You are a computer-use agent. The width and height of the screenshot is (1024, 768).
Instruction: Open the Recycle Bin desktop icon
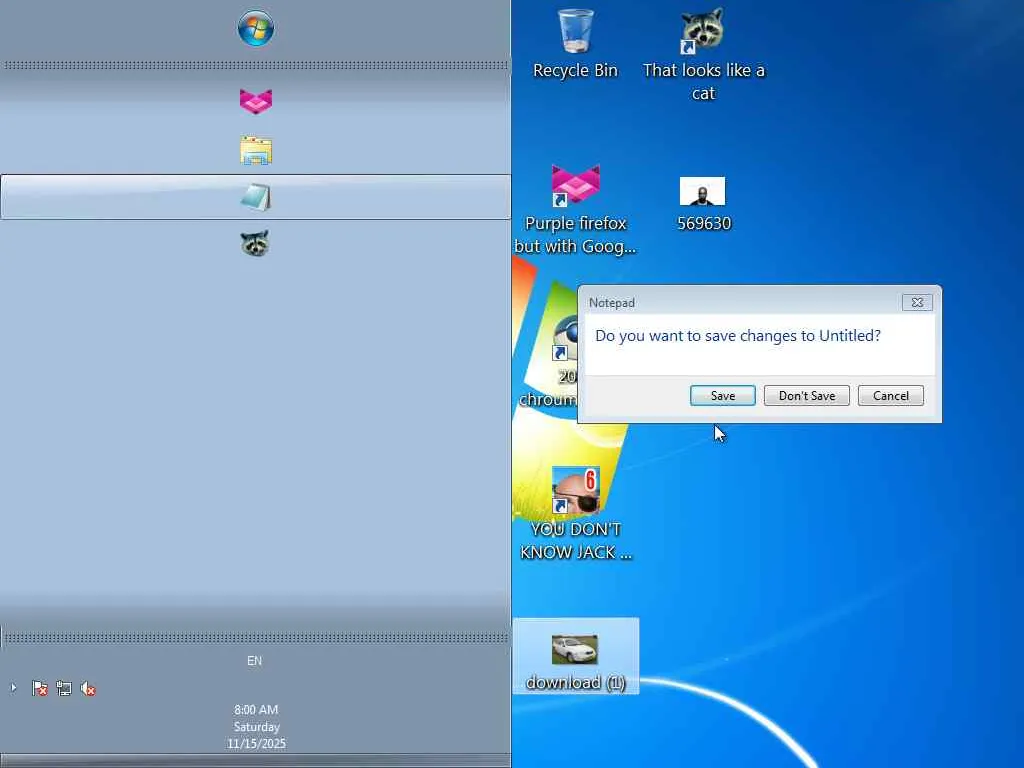(575, 44)
